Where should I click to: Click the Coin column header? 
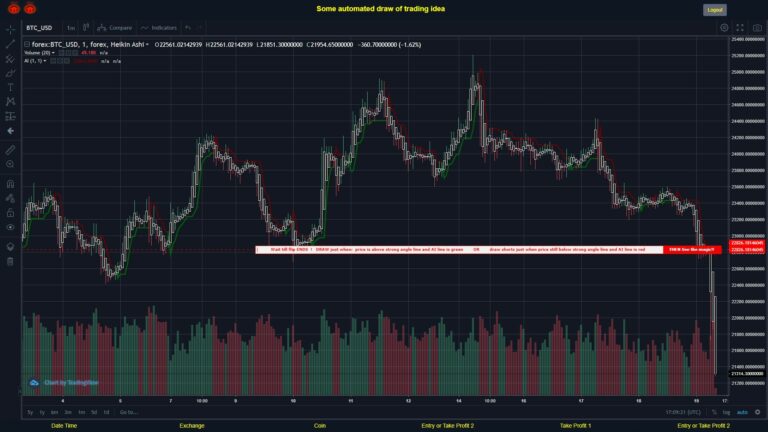click(320, 426)
